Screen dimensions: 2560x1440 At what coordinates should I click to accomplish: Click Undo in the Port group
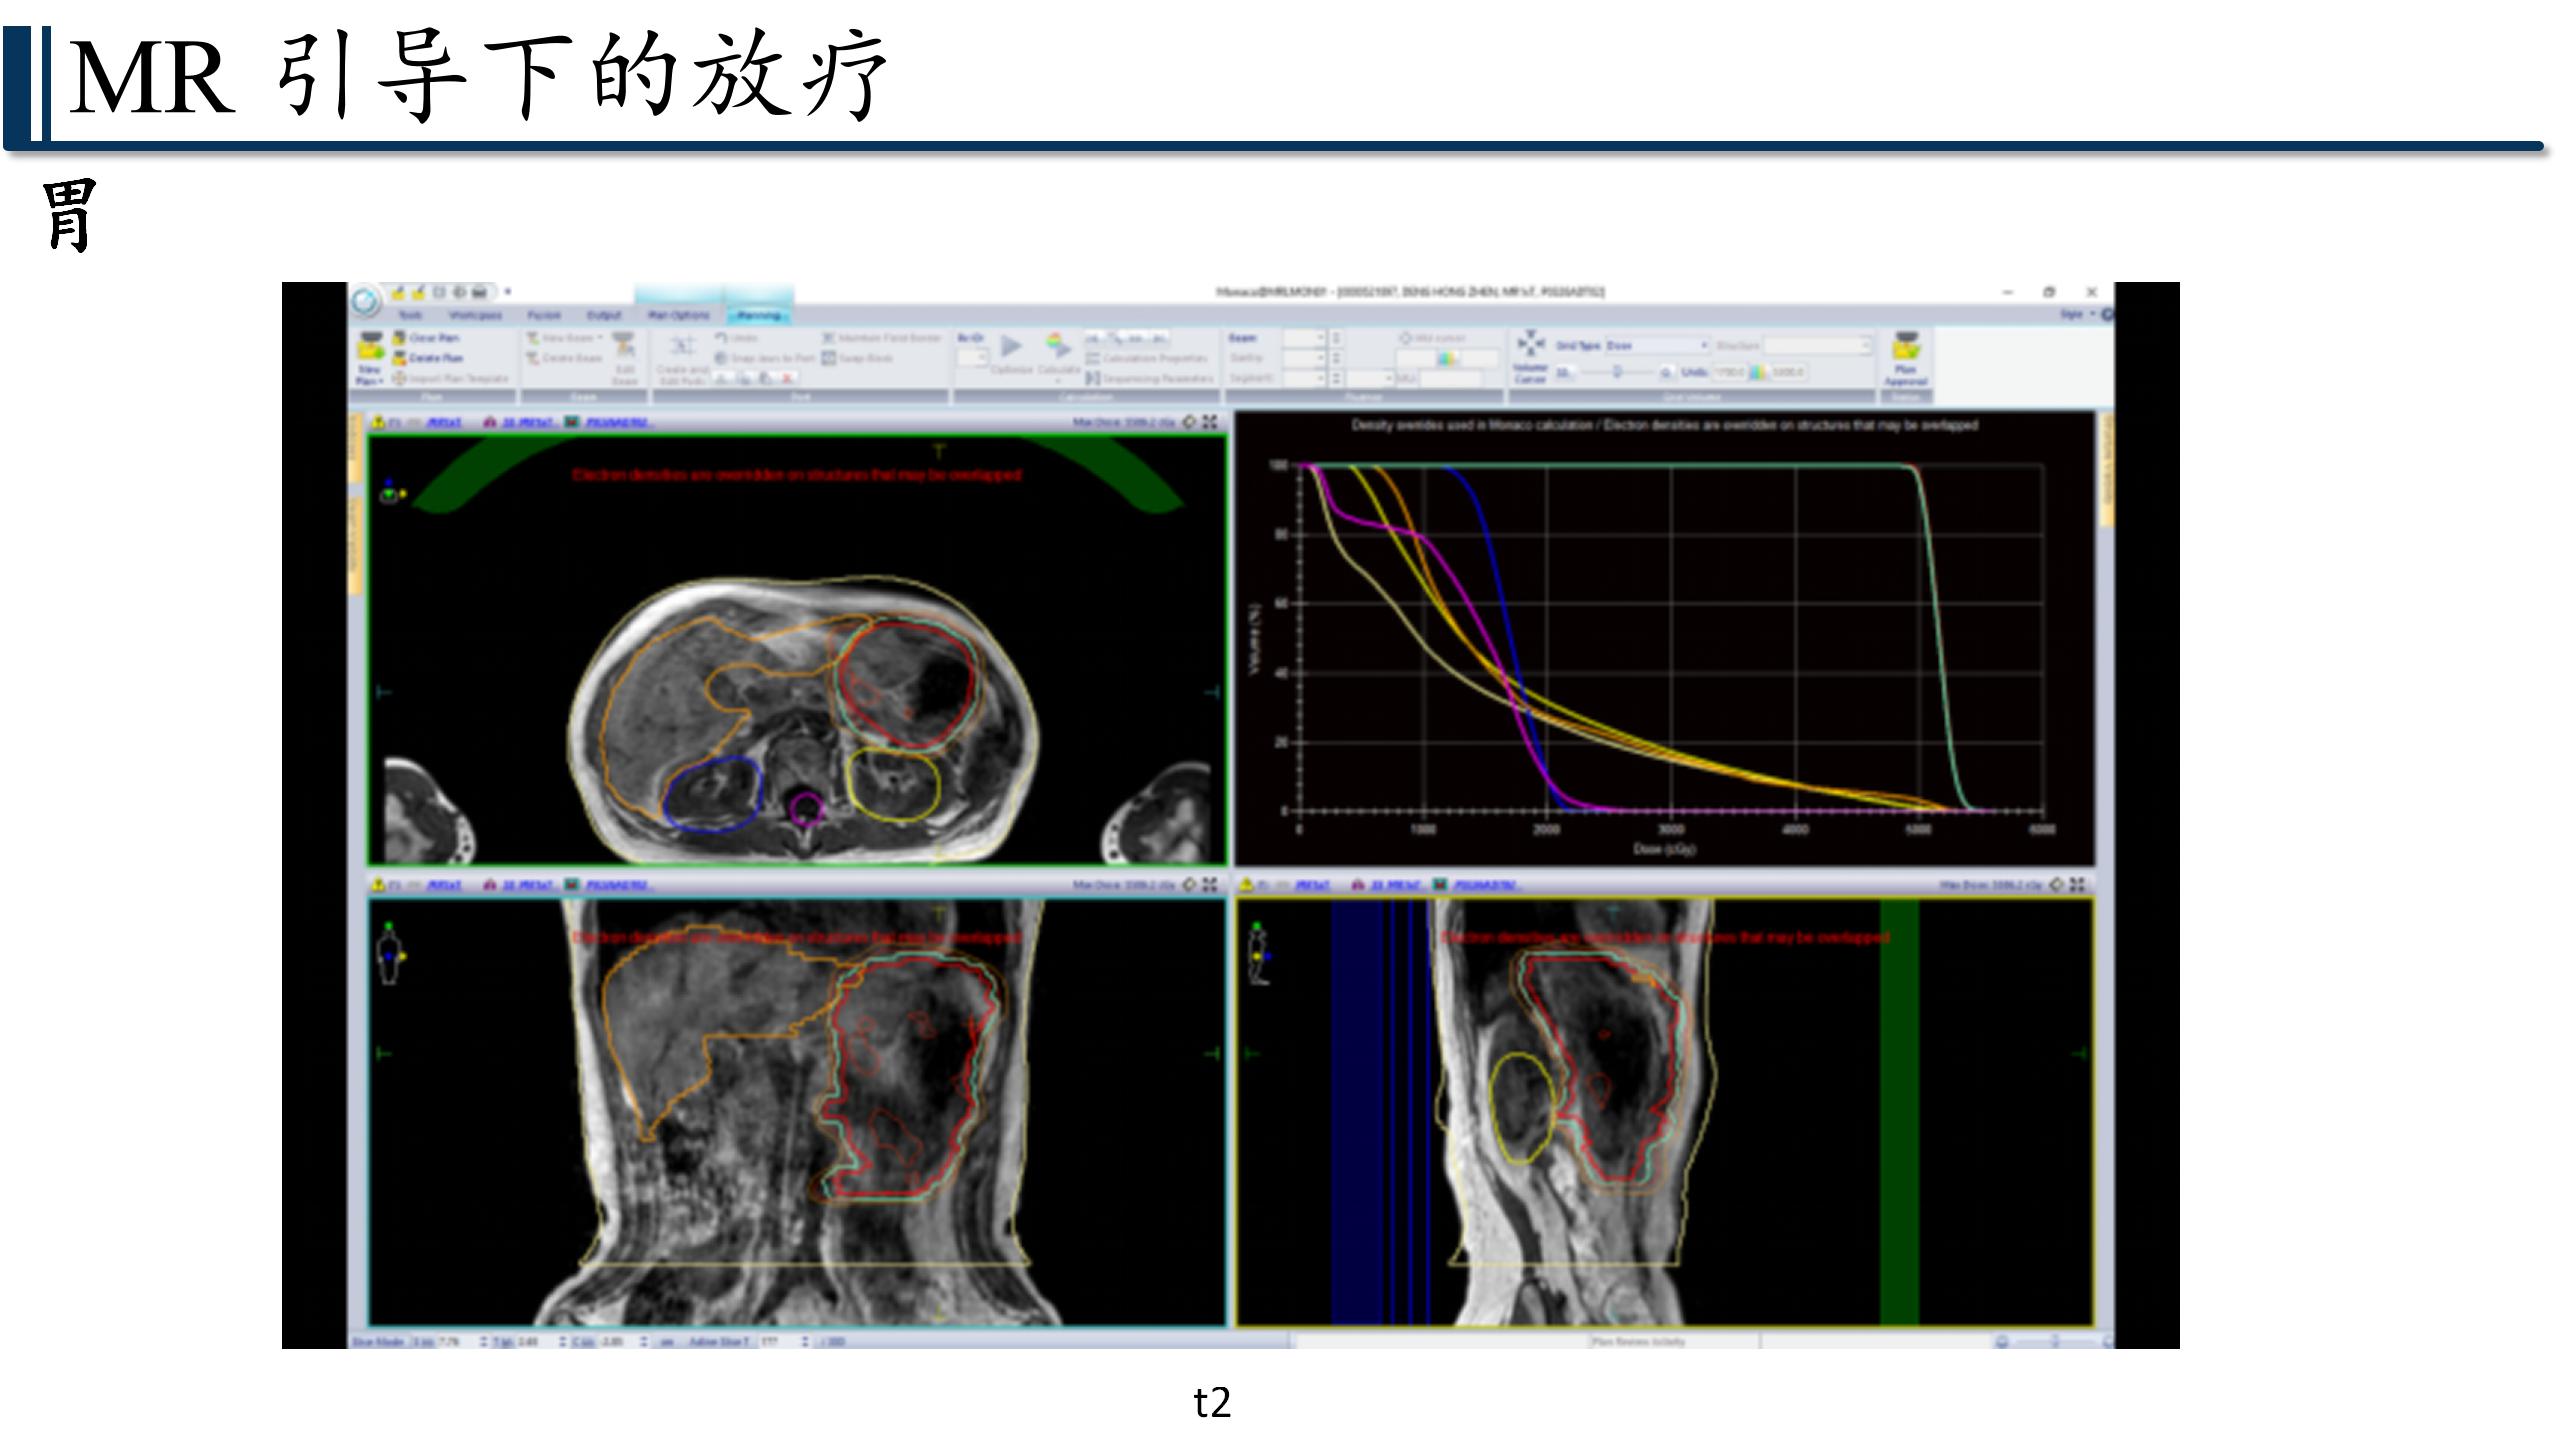(737, 338)
